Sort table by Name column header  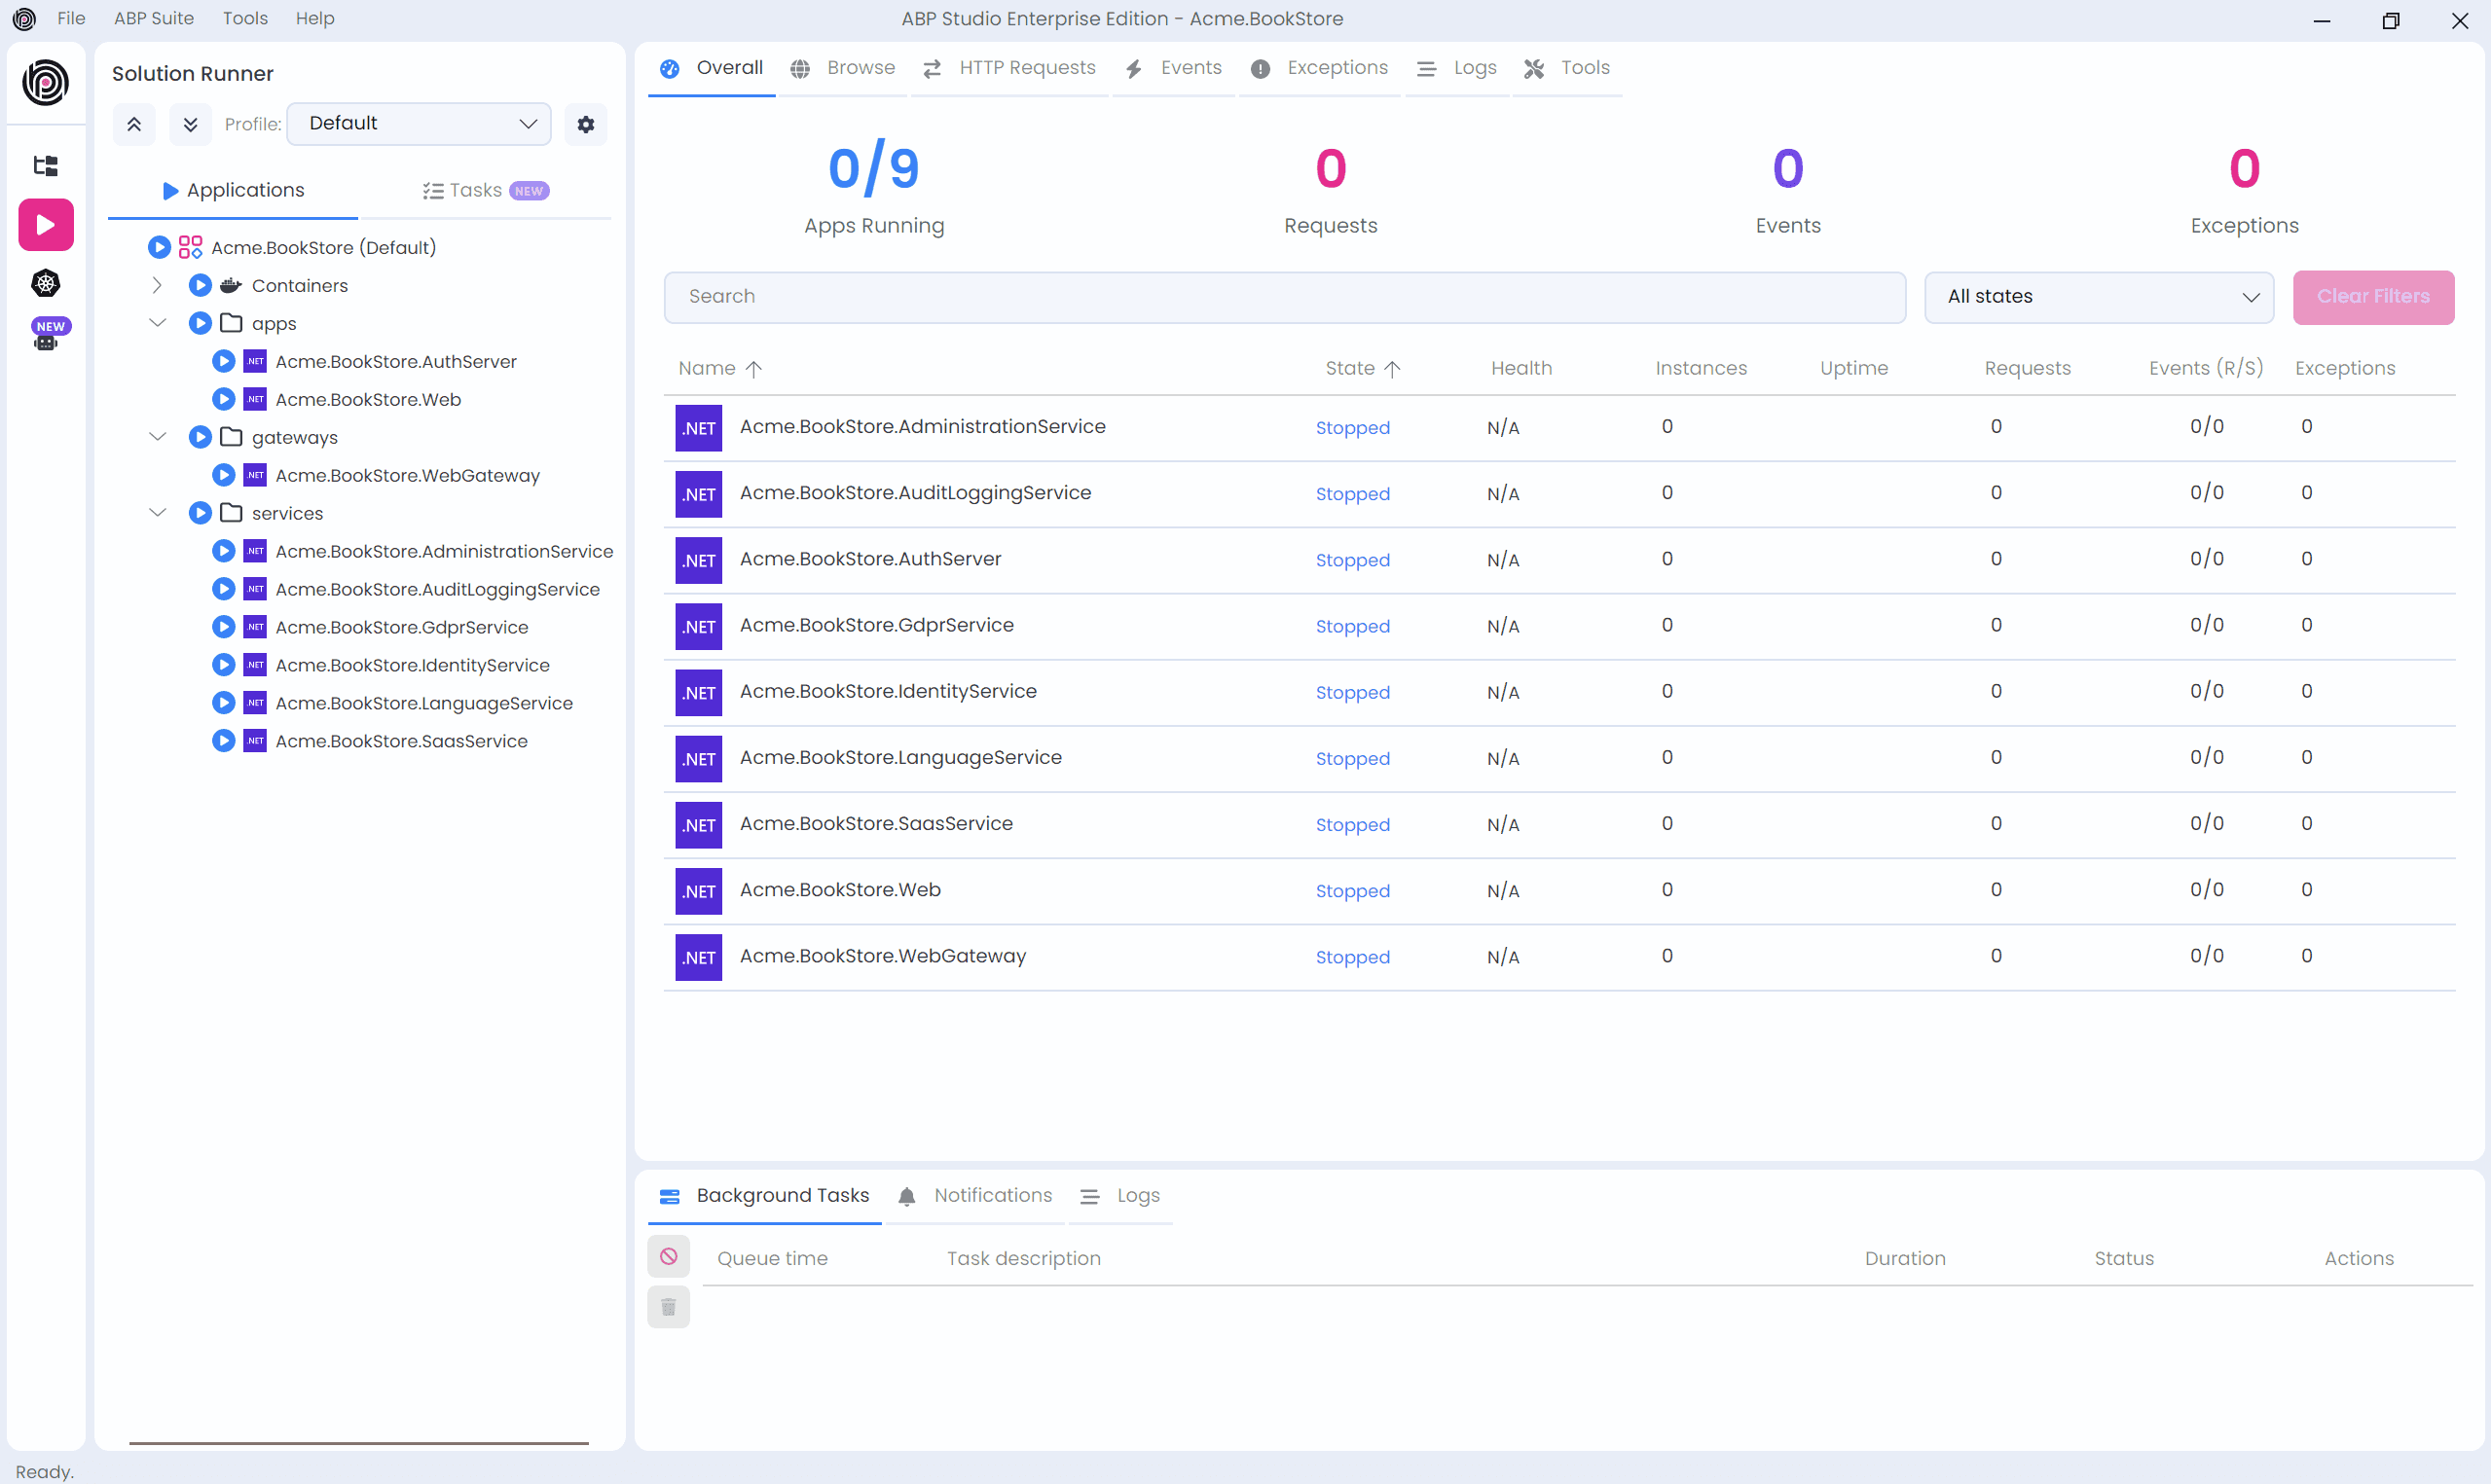coord(707,368)
